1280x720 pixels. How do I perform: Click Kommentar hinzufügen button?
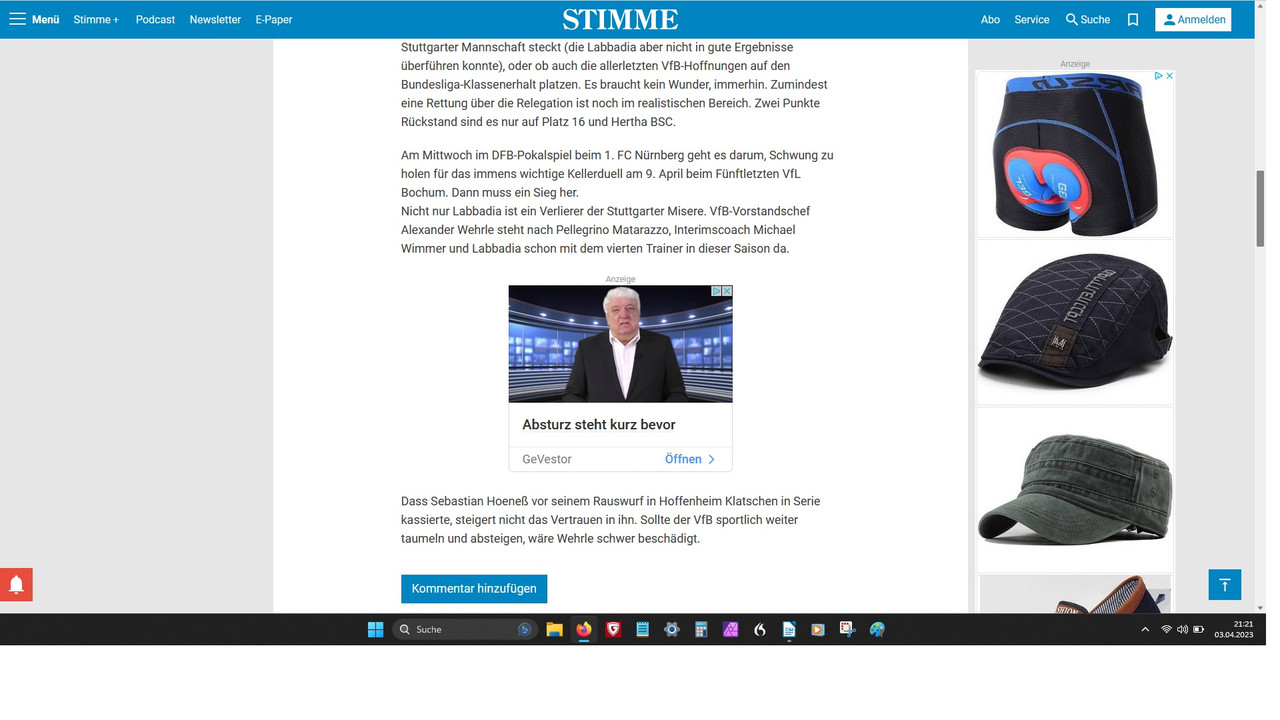point(474,588)
